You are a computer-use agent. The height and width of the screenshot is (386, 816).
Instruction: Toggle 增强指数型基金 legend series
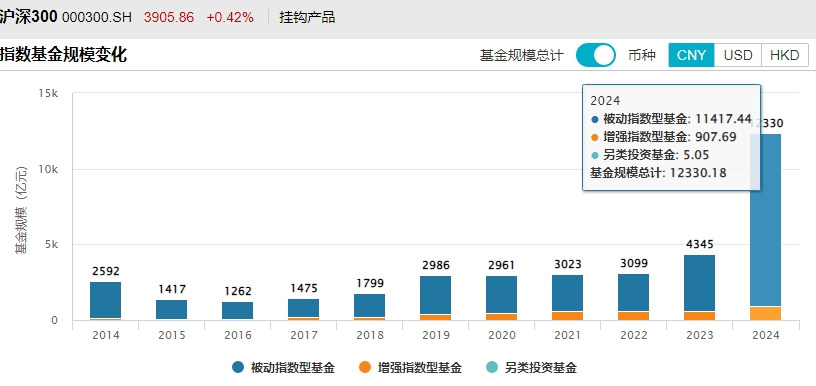tap(410, 368)
